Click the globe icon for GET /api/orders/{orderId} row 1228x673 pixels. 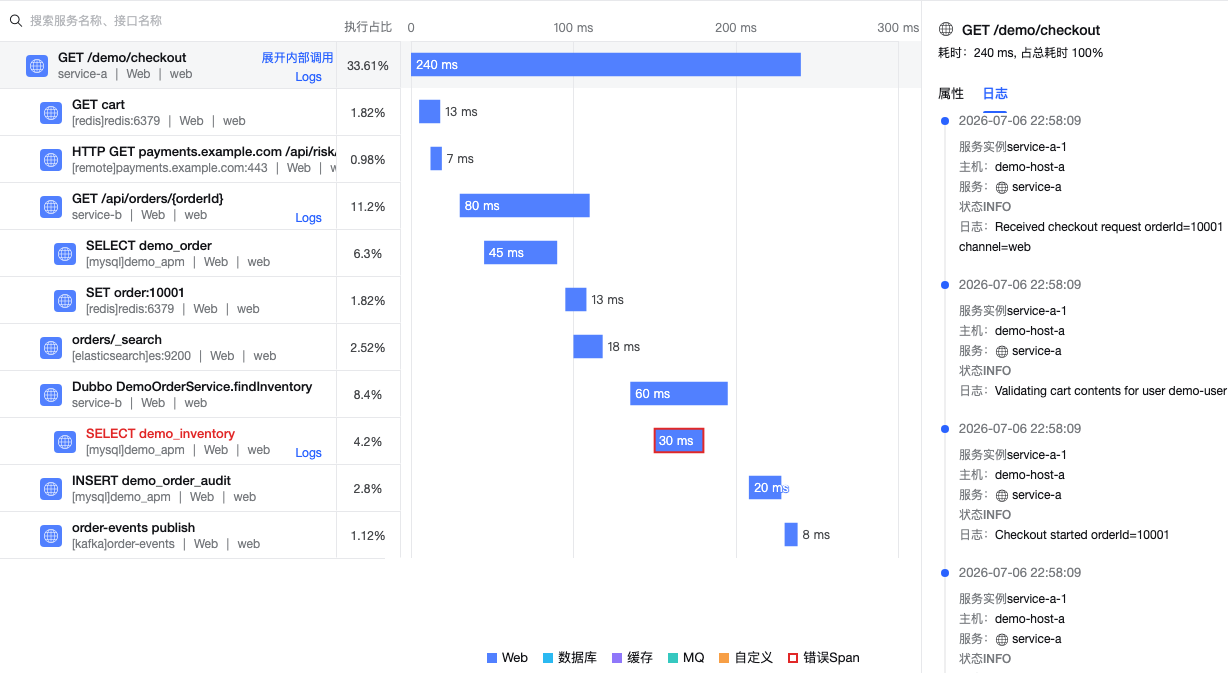point(51,207)
